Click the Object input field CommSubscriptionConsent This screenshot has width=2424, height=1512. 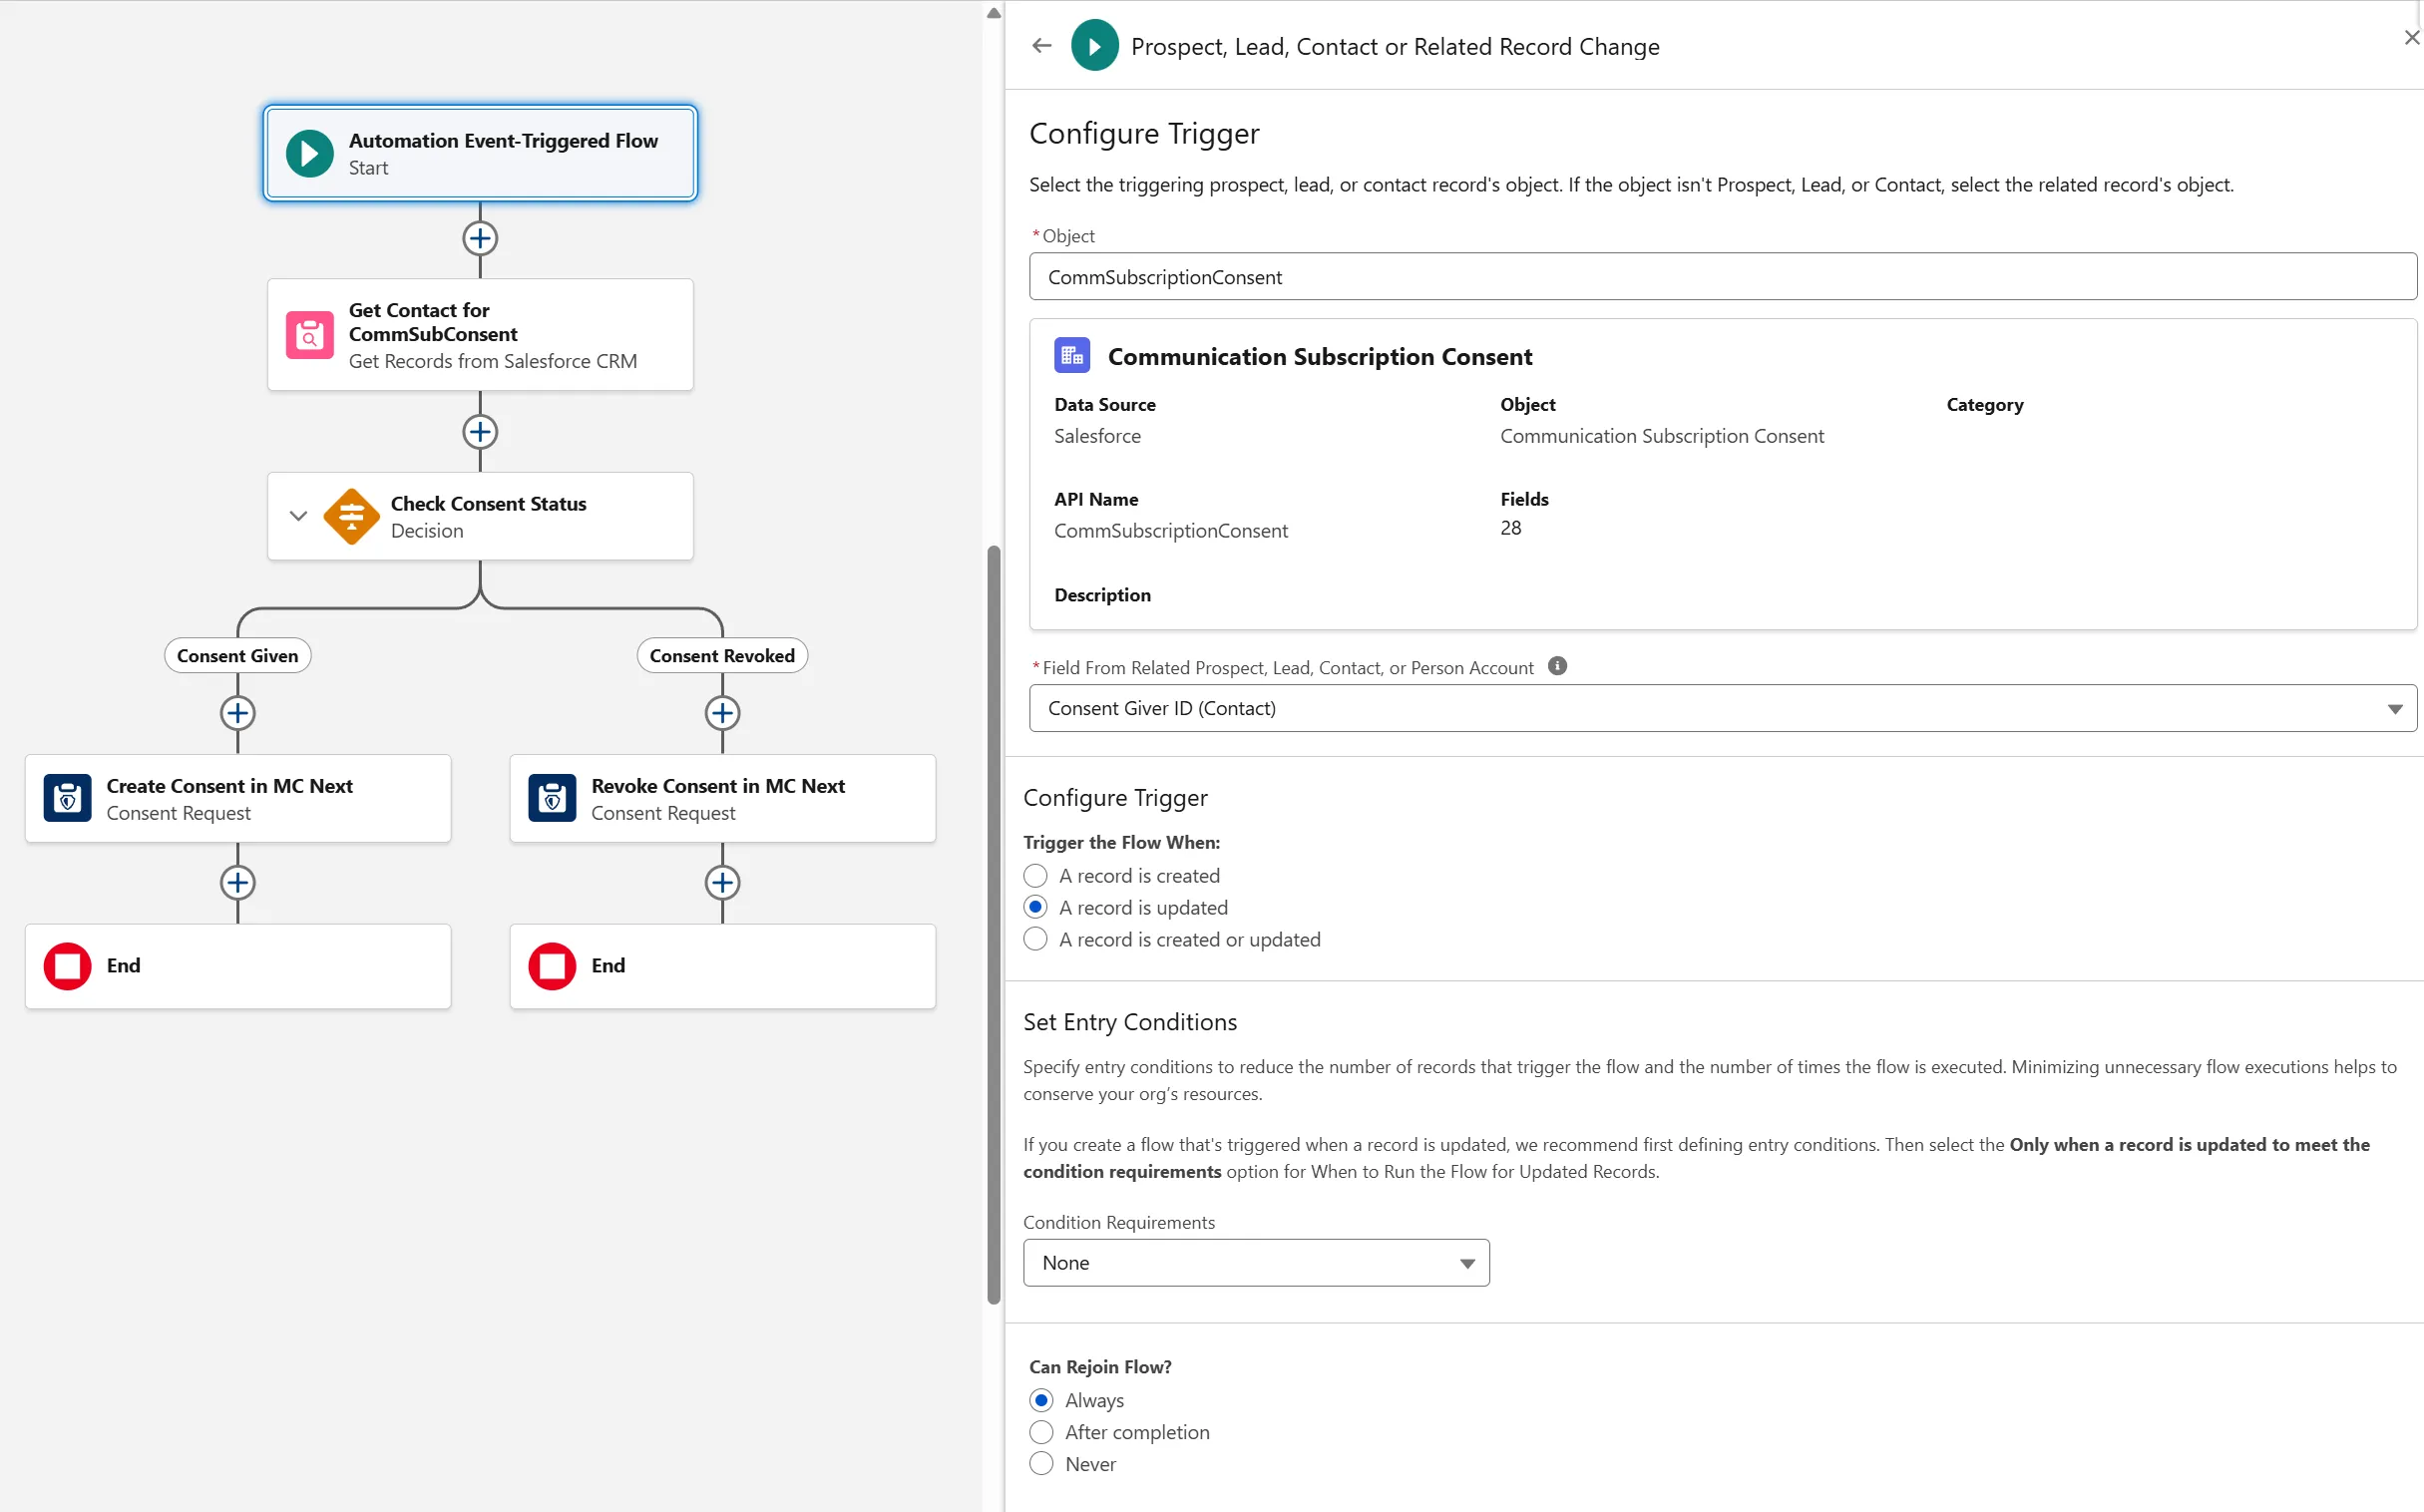pyautogui.click(x=1722, y=276)
